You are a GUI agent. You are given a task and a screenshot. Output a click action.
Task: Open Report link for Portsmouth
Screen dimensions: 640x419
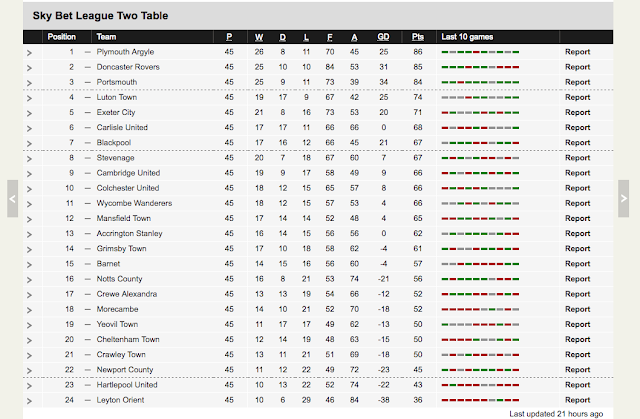578,82
